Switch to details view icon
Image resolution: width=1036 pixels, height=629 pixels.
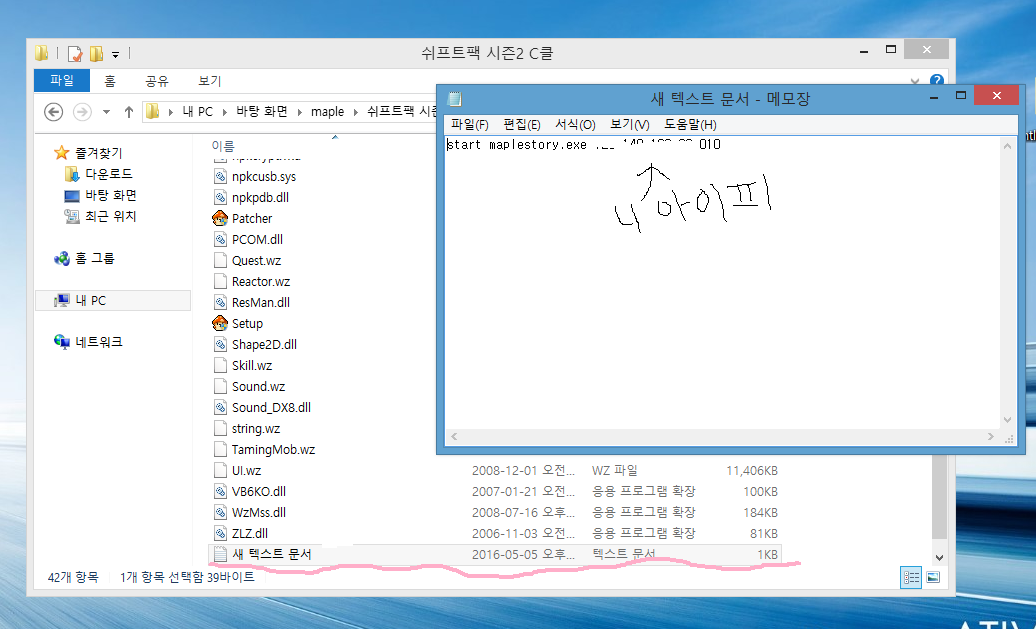pyautogui.click(x=911, y=577)
